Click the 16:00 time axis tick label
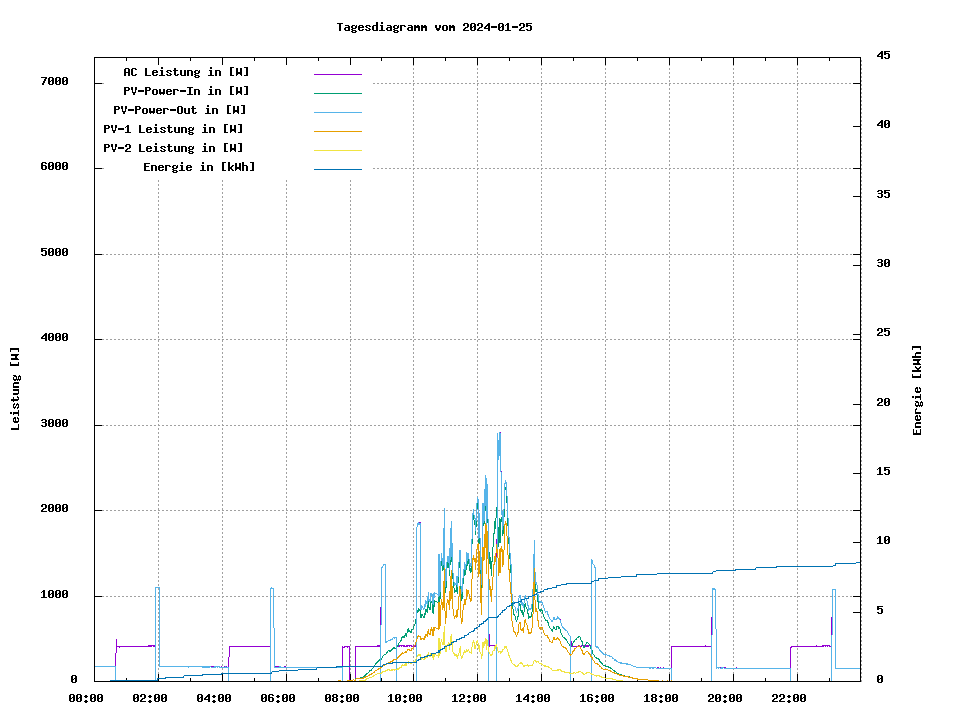 [x=597, y=698]
